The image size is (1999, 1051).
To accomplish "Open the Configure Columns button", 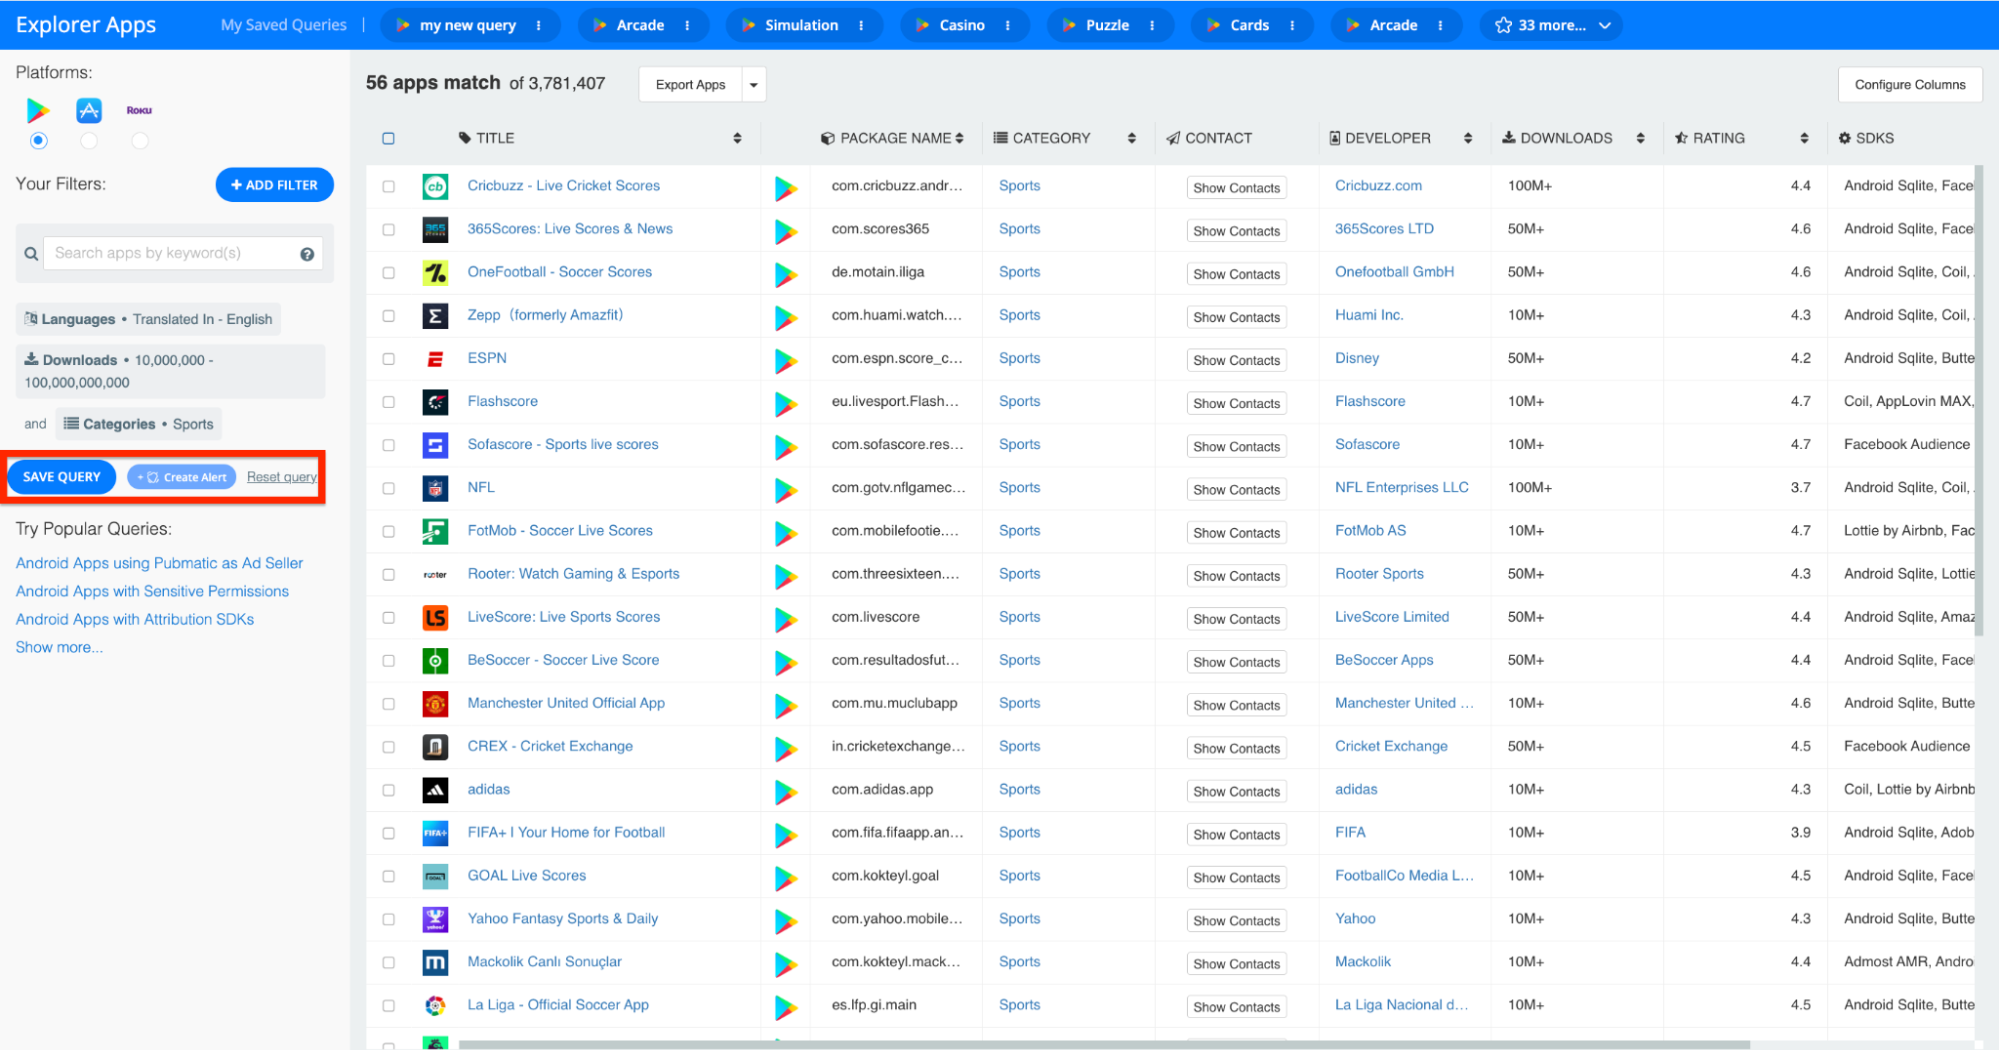I will click(x=1910, y=85).
